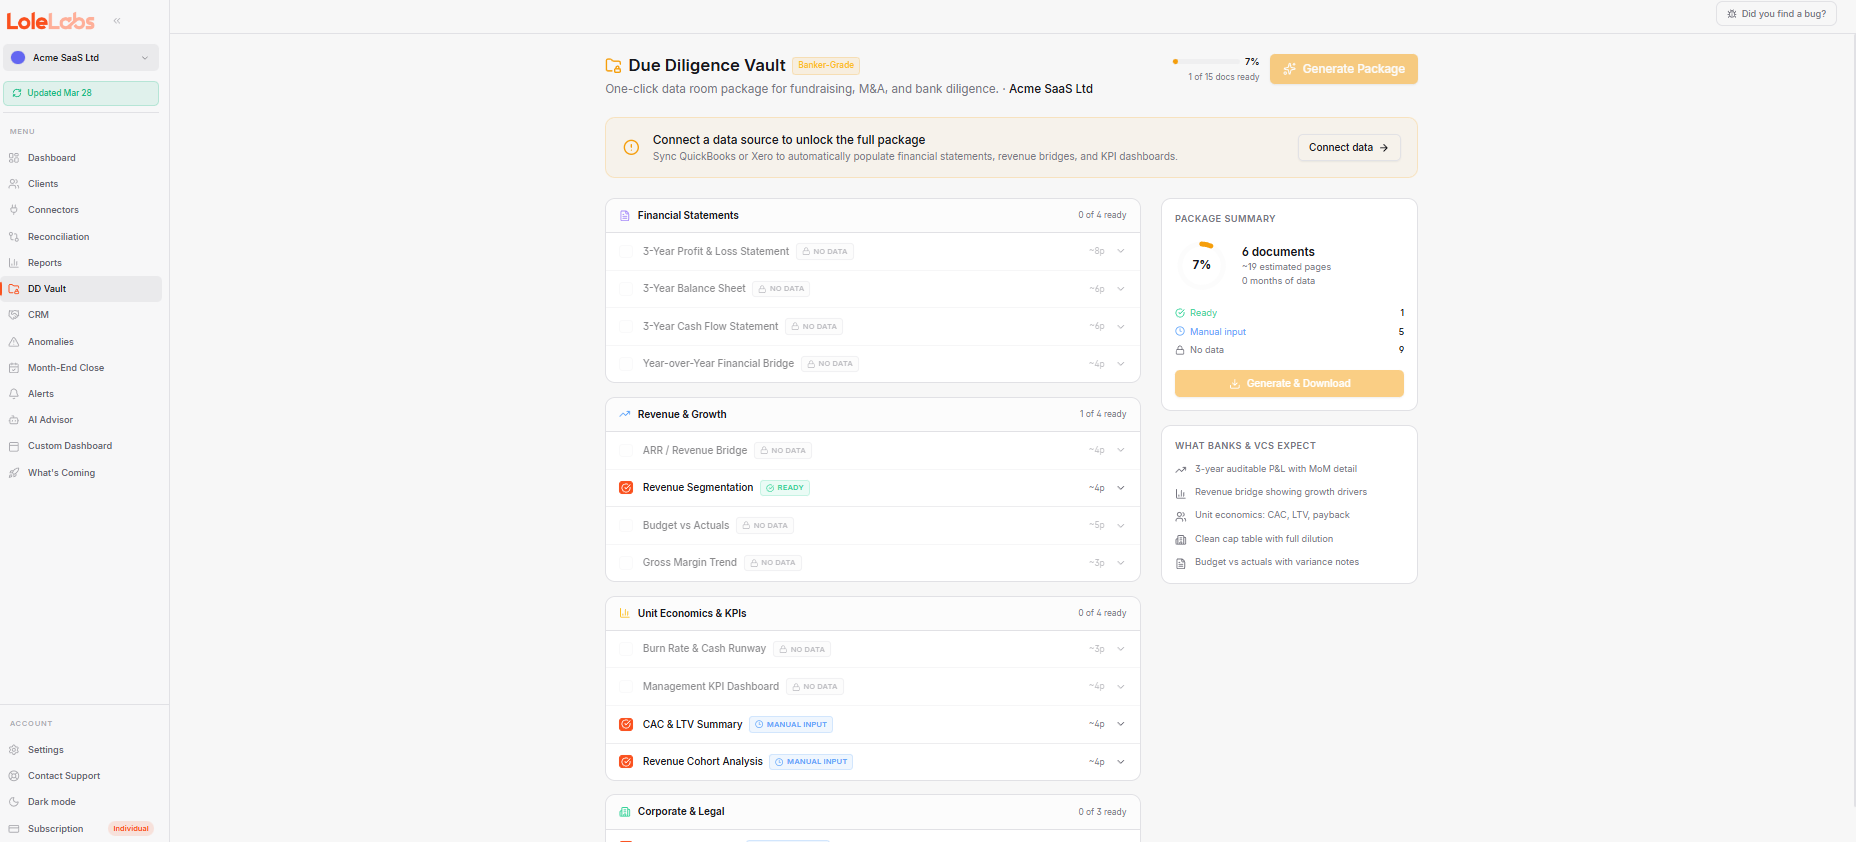Collapse the sidebar with the double-chevron icon

click(x=117, y=21)
